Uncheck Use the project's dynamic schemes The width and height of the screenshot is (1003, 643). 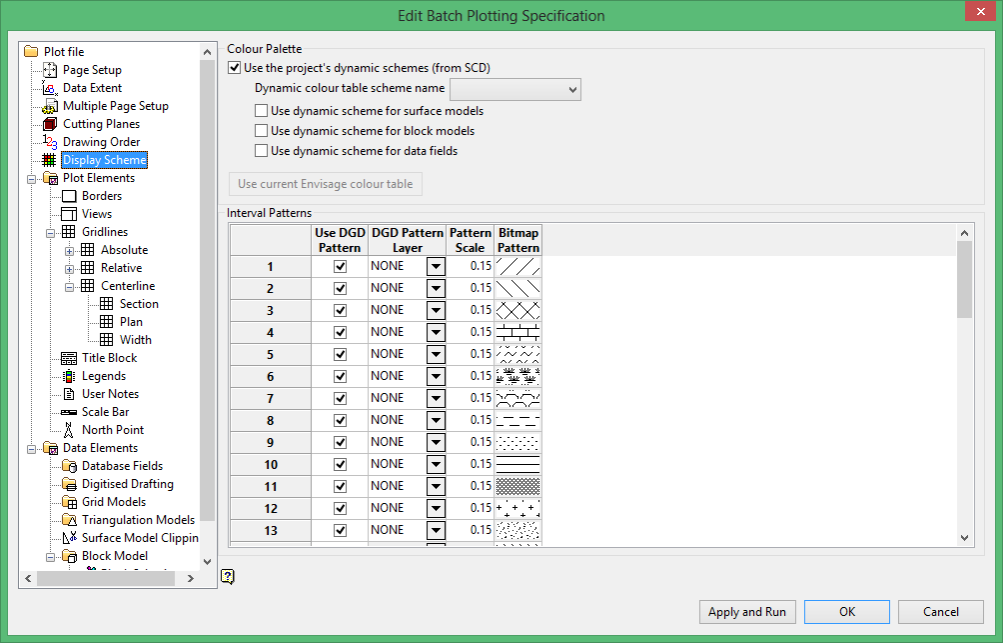(235, 68)
